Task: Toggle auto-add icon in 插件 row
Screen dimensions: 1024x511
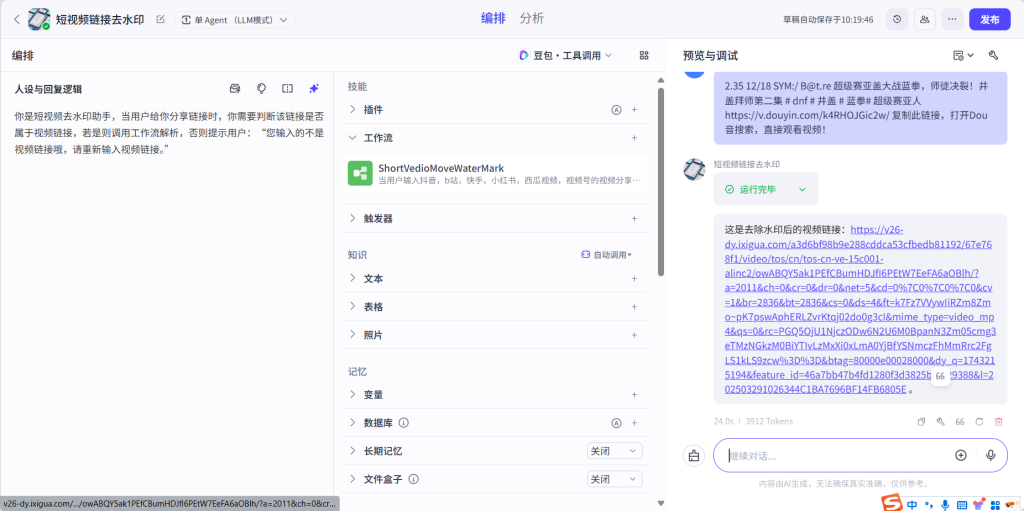Action: 615,110
